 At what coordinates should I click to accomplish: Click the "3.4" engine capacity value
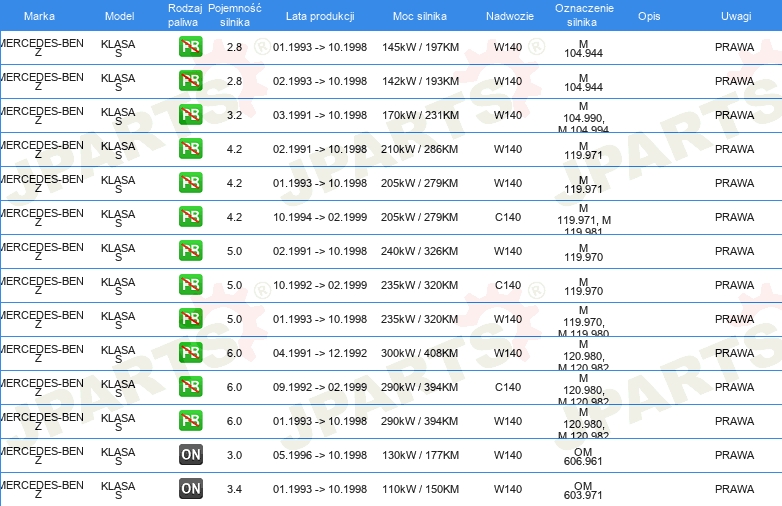(234, 489)
